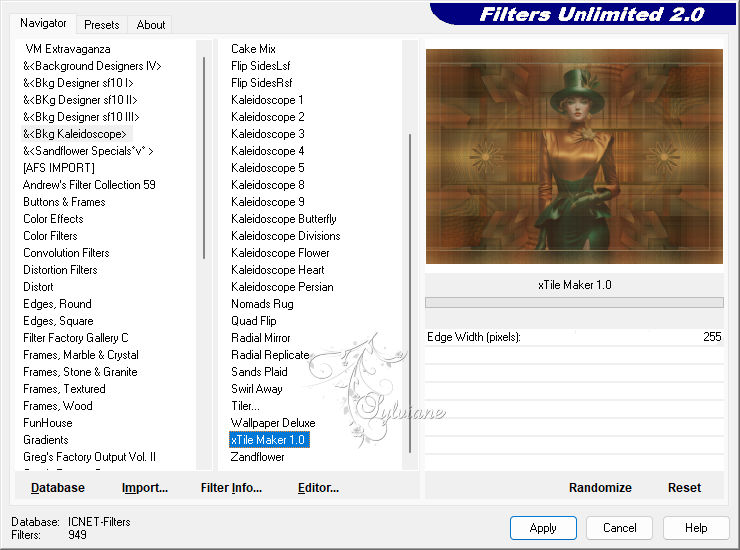740x550 pixels.
Task: Choose Radial Mirror filter
Action: coord(261,338)
